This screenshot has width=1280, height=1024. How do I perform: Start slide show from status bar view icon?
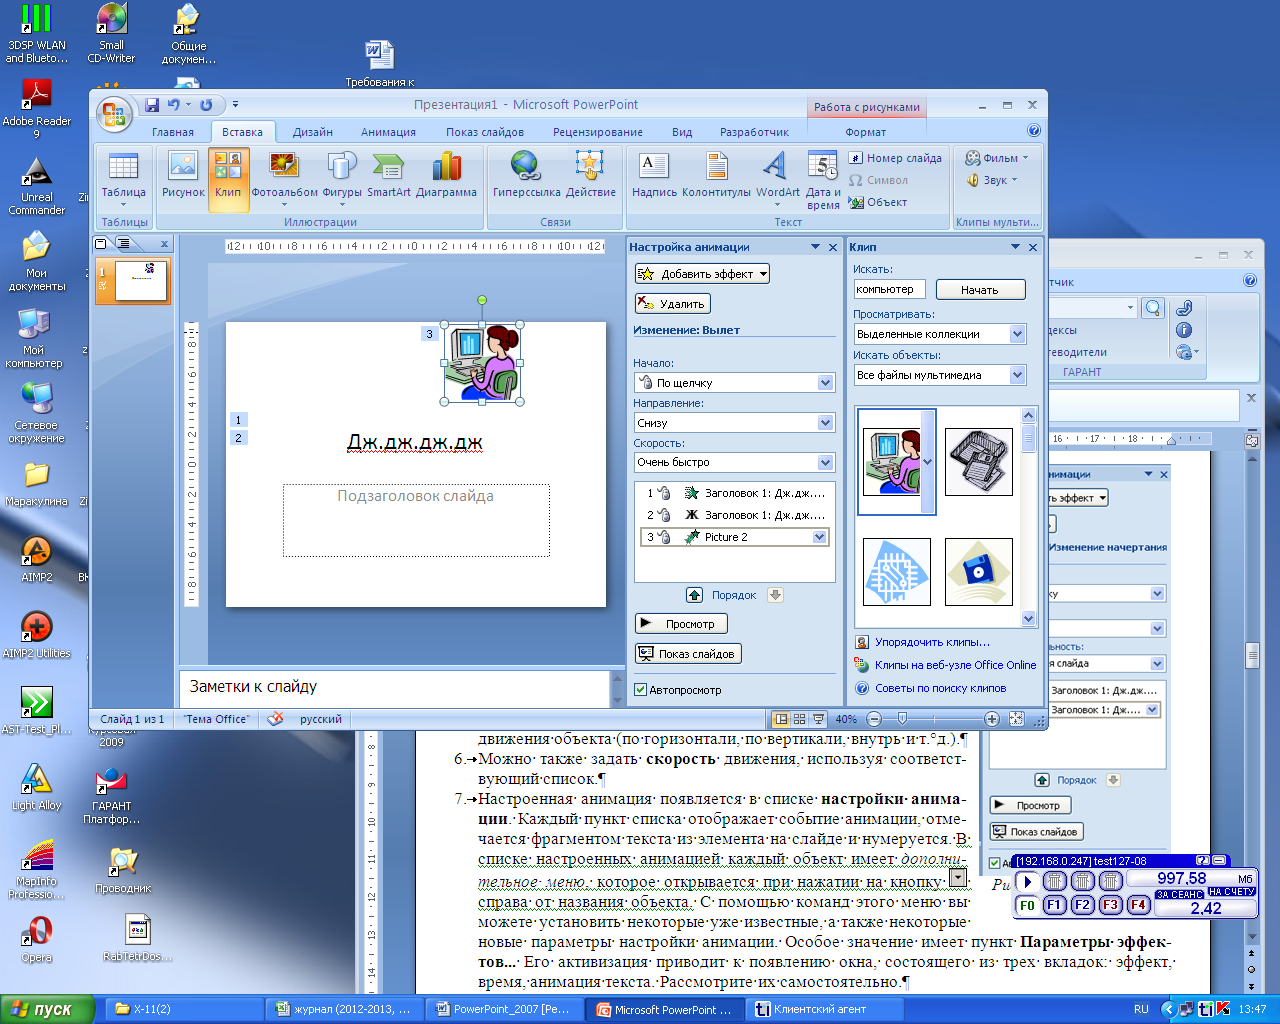tap(819, 719)
